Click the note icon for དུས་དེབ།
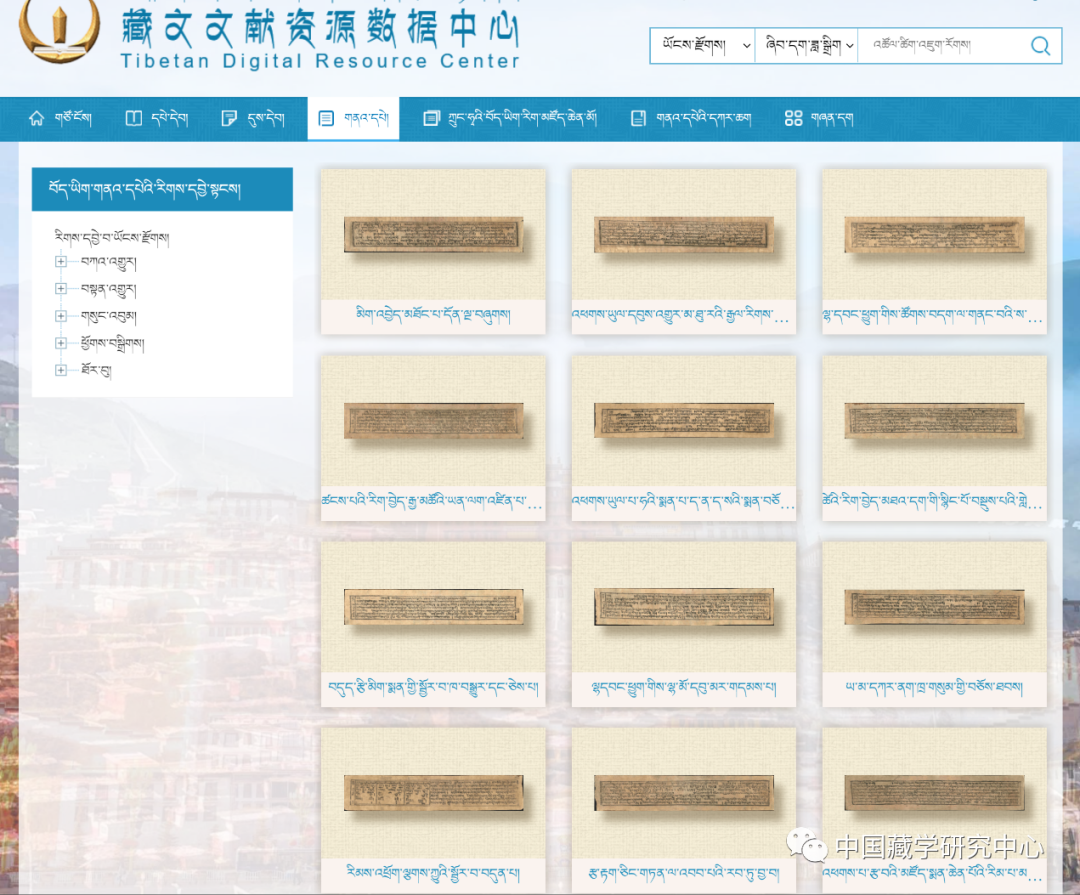This screenshot has width=1080, height=895. pyautogui.click(x=229, y=119)
